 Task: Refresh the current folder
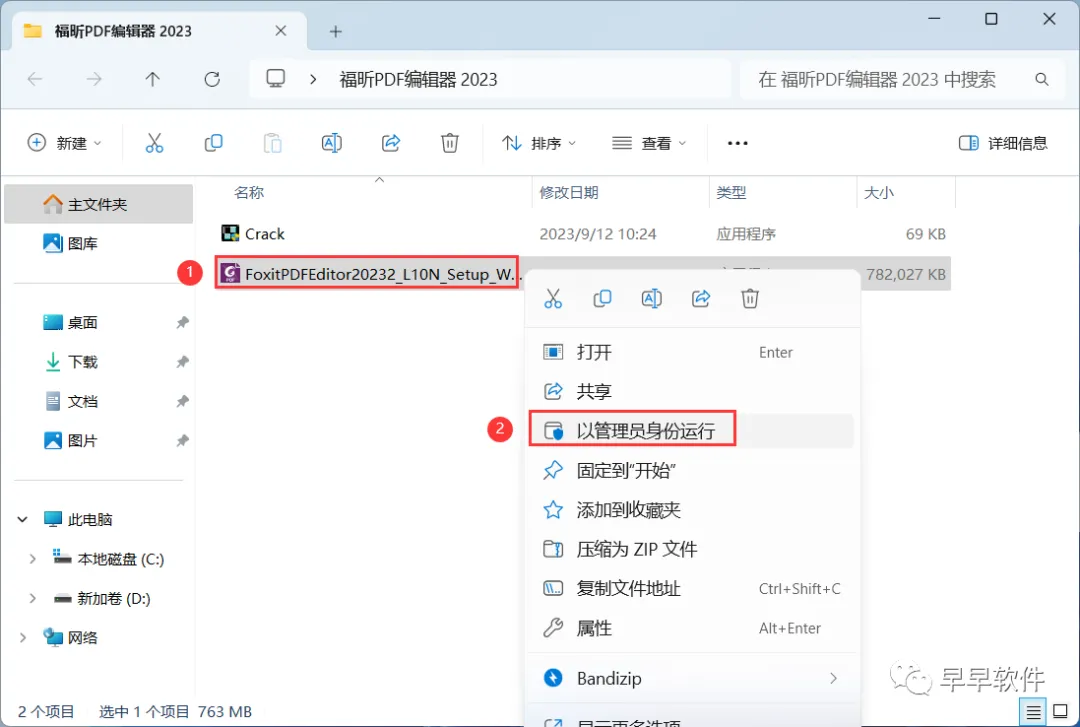[x=212, y=79]
